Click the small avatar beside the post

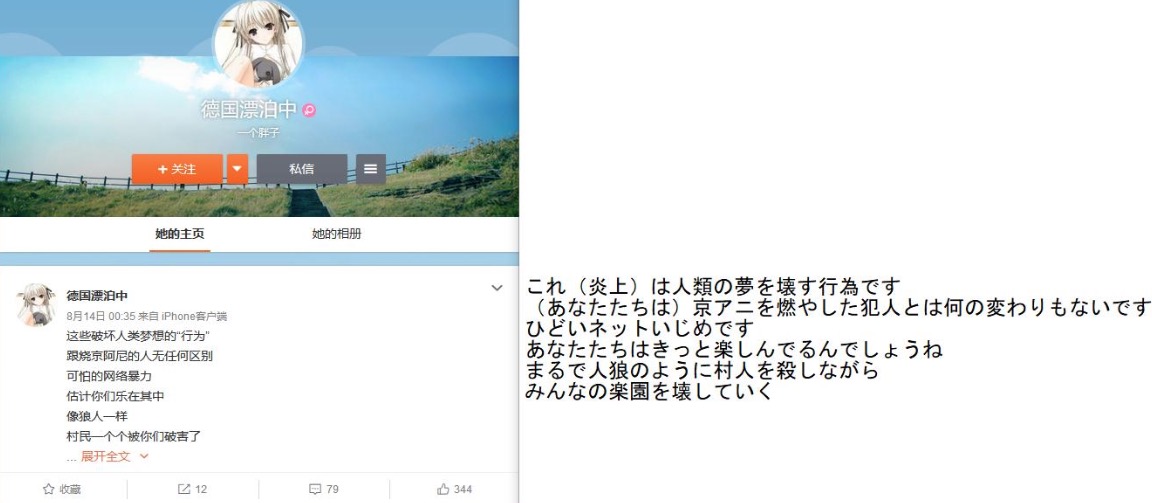36,305
